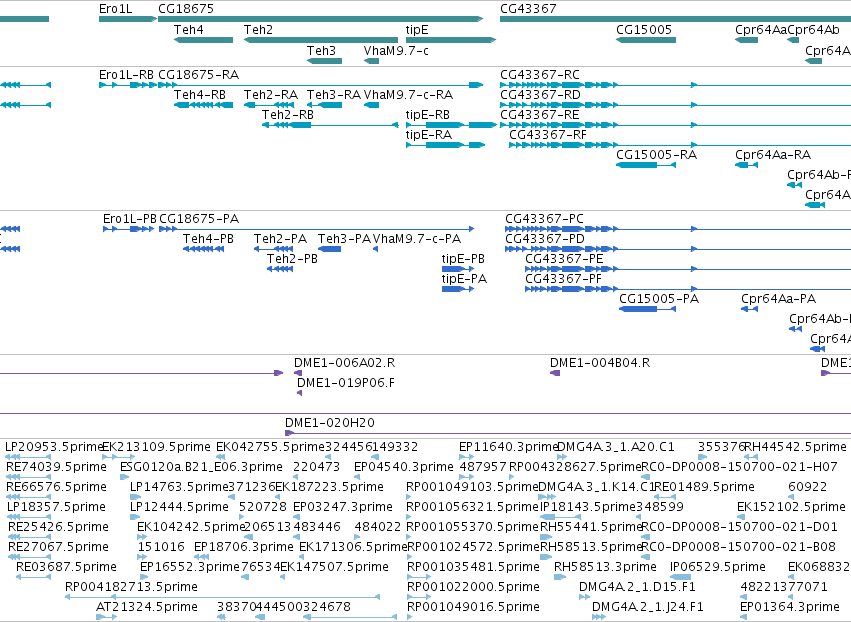Click the CG43367-PC protein label
Screen dimensions: 851x622
[544, 219]
